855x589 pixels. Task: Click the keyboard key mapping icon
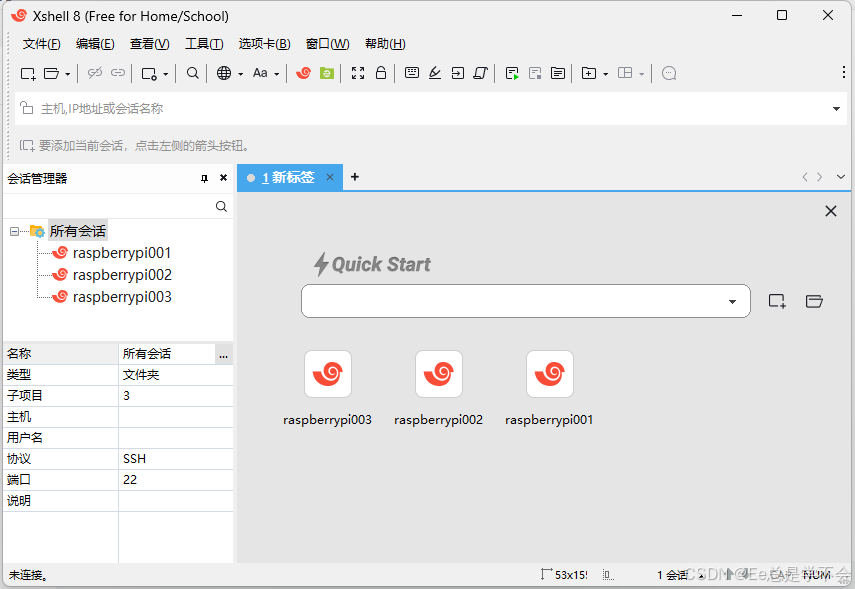pos(412,73)
